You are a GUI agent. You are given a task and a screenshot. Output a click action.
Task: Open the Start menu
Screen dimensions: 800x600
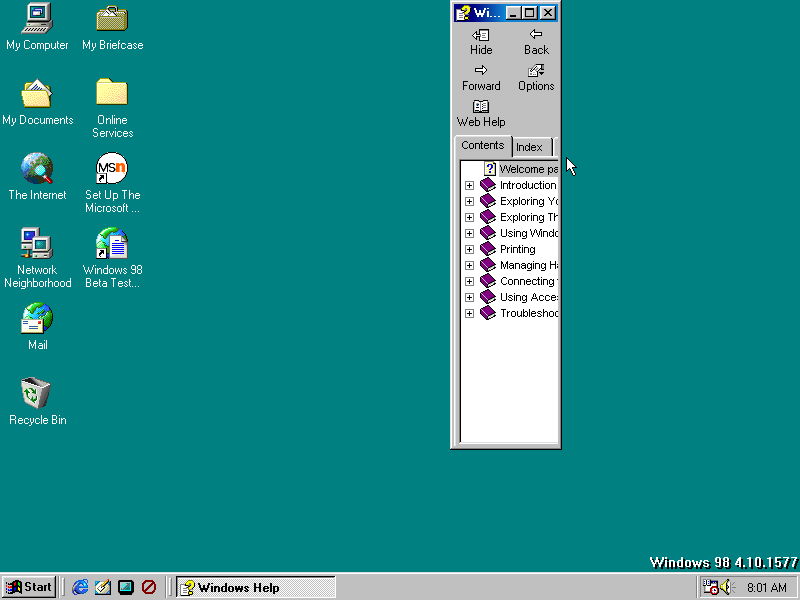29,587
